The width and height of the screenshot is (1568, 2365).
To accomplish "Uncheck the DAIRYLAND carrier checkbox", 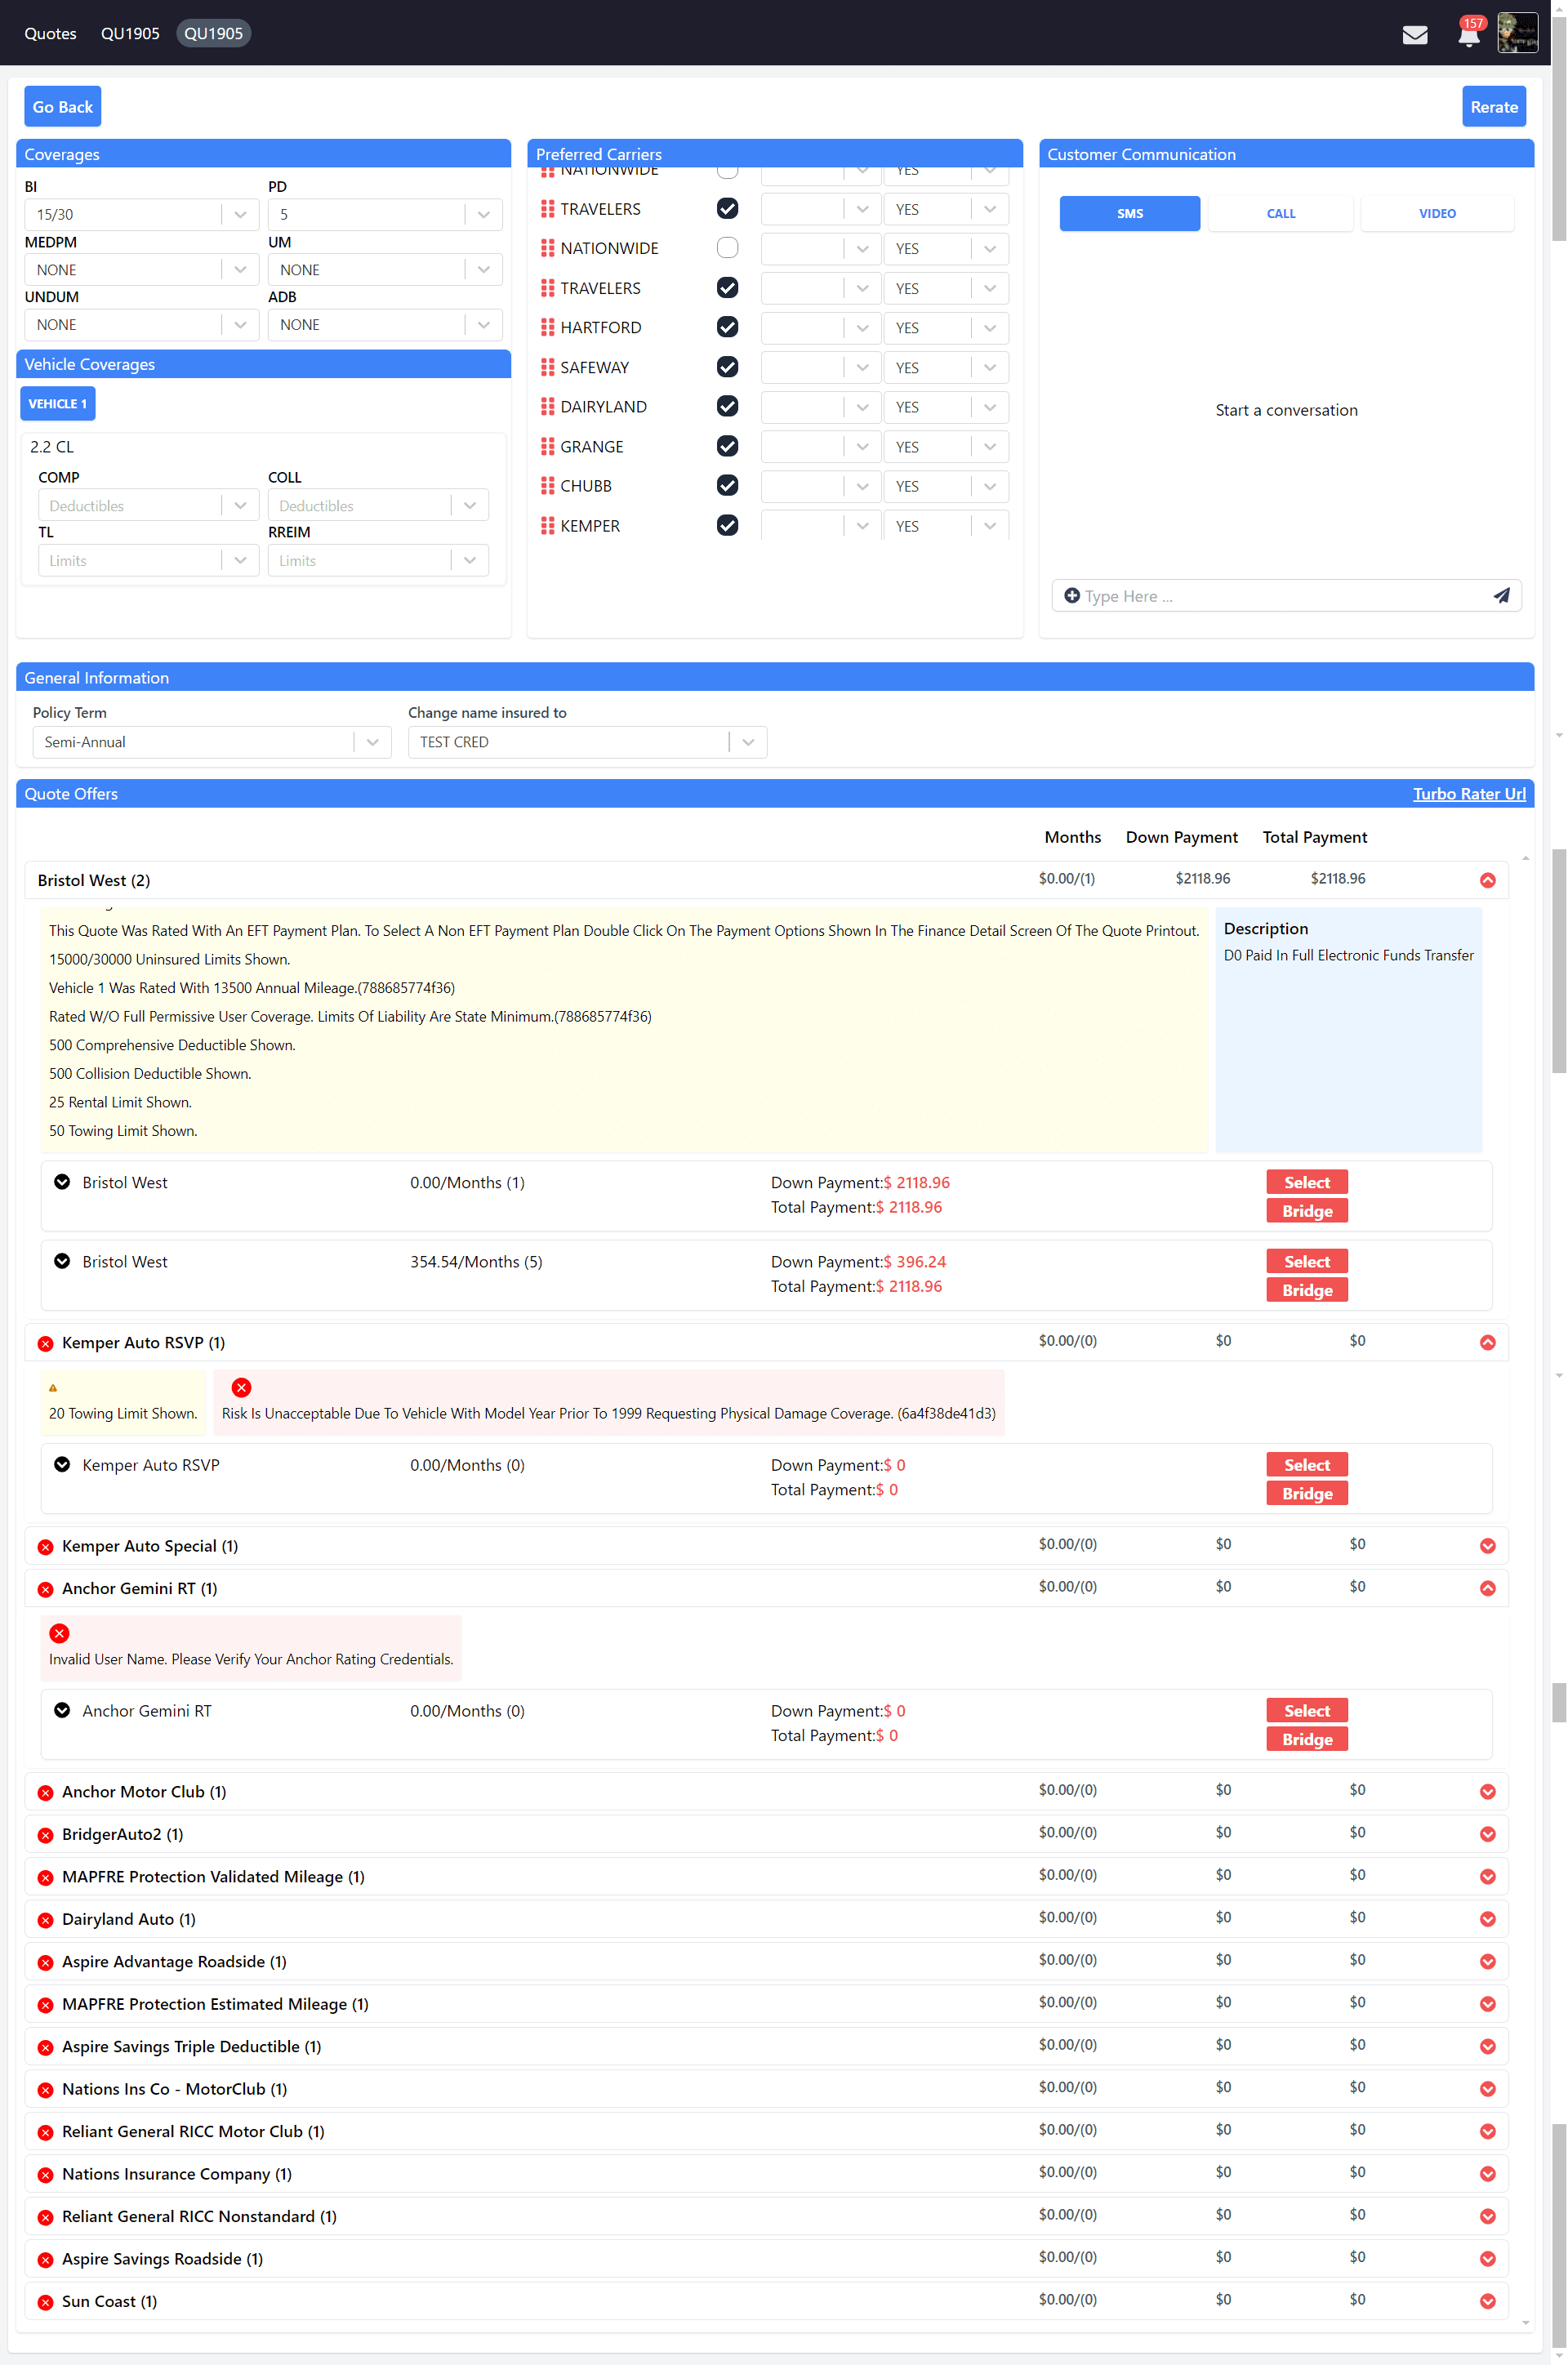I will point(727,406).
